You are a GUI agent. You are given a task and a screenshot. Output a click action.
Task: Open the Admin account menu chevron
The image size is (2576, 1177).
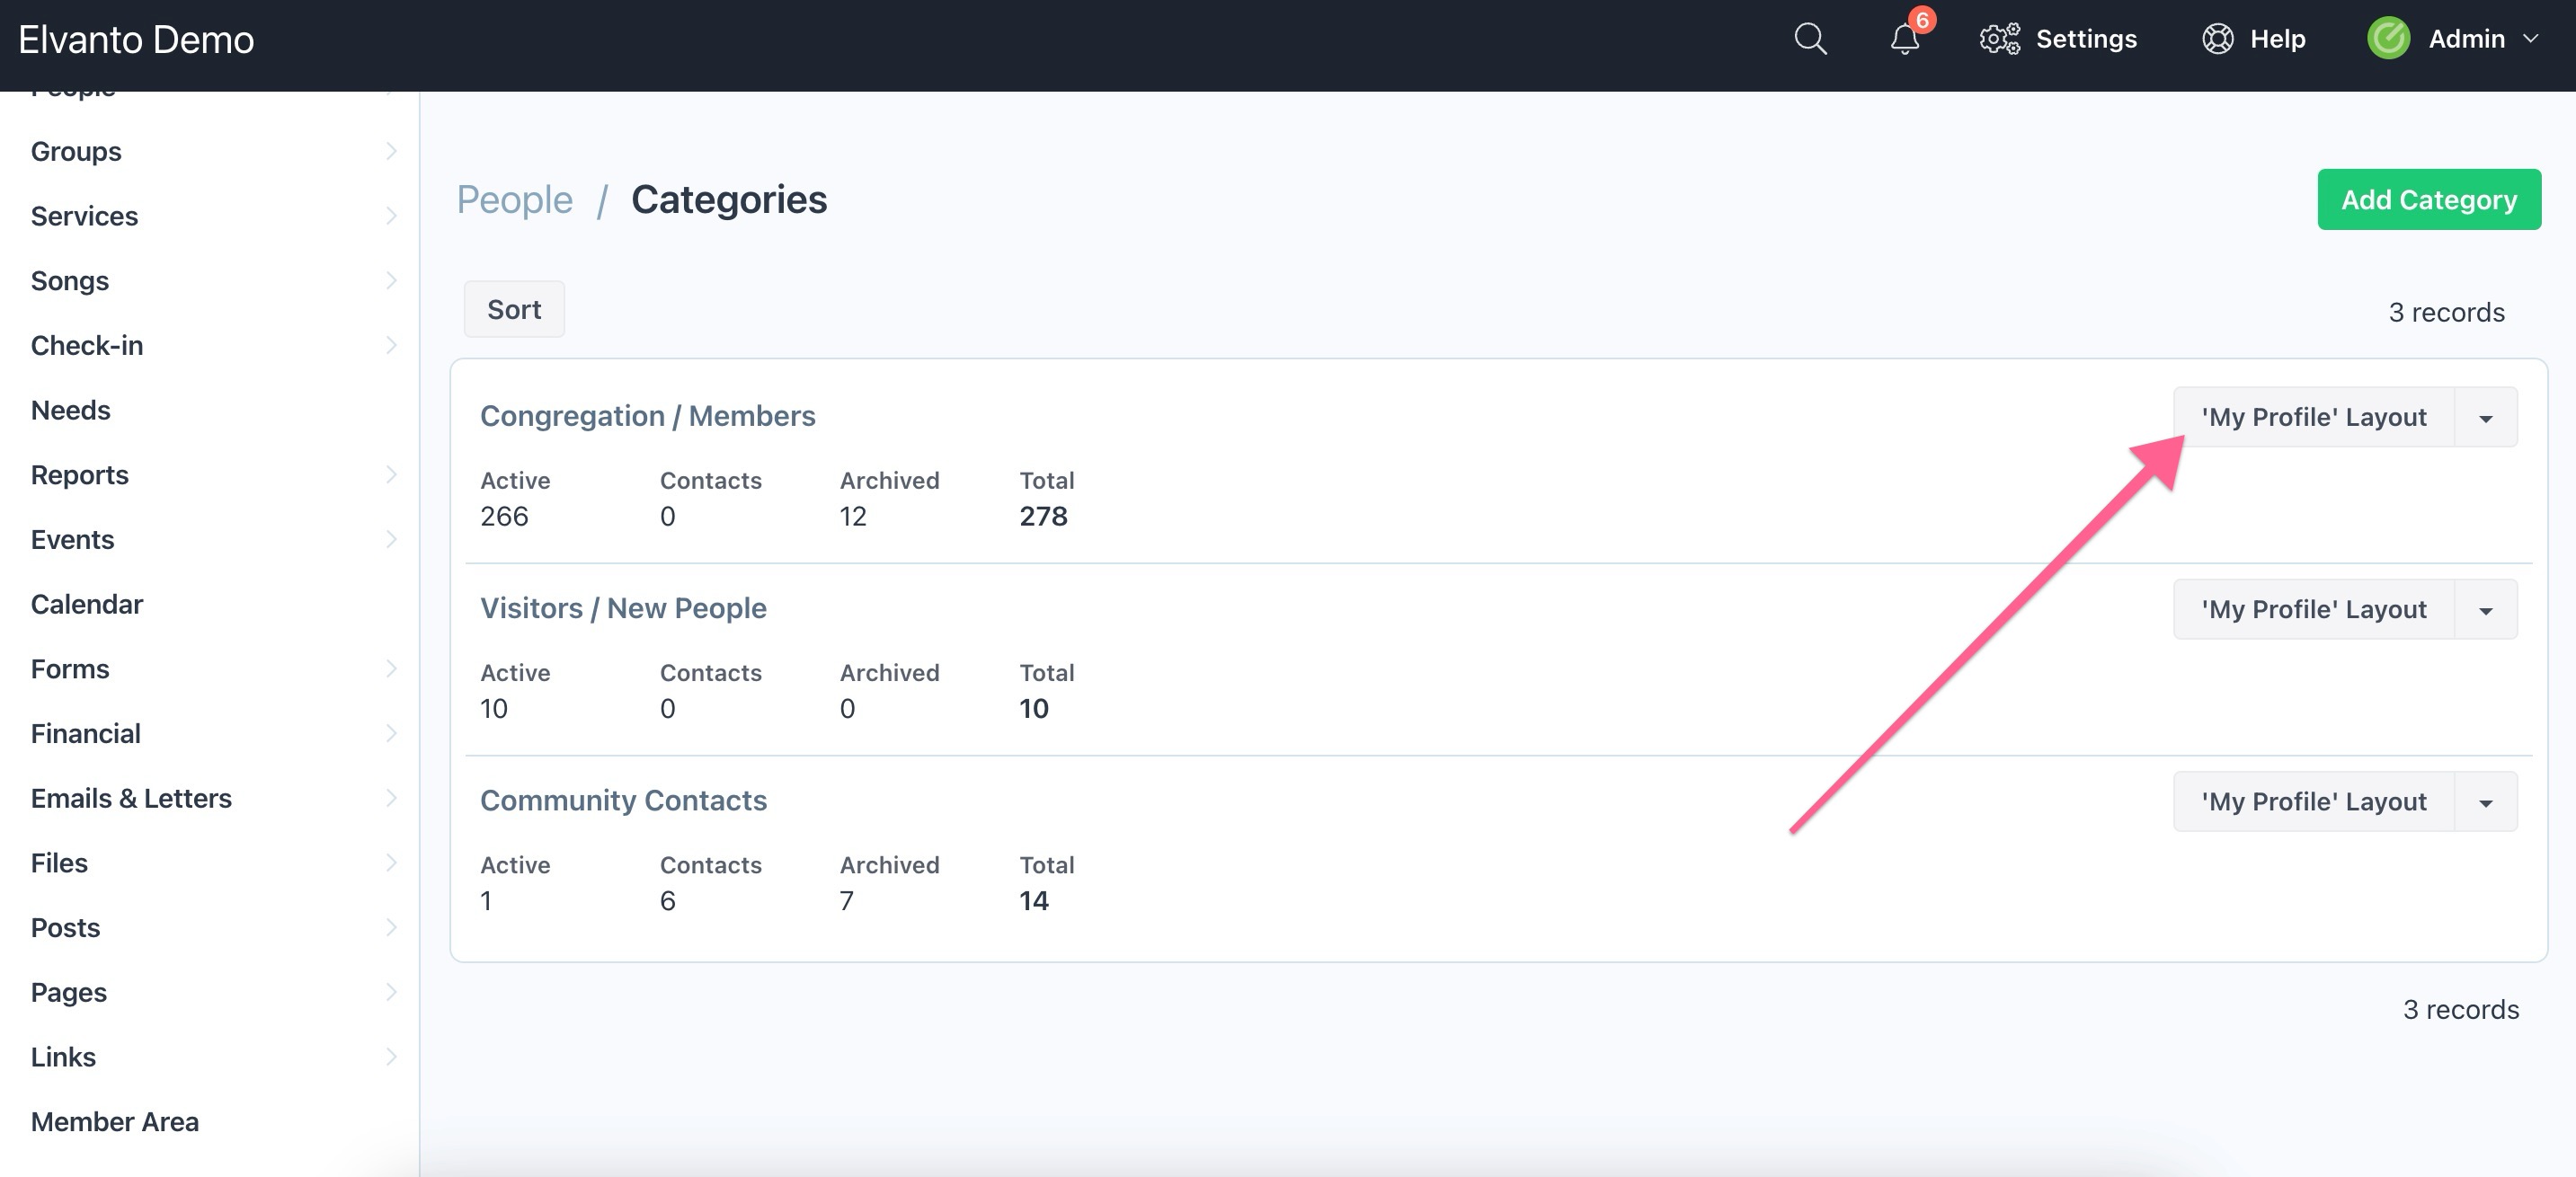tap(2531, 39)
